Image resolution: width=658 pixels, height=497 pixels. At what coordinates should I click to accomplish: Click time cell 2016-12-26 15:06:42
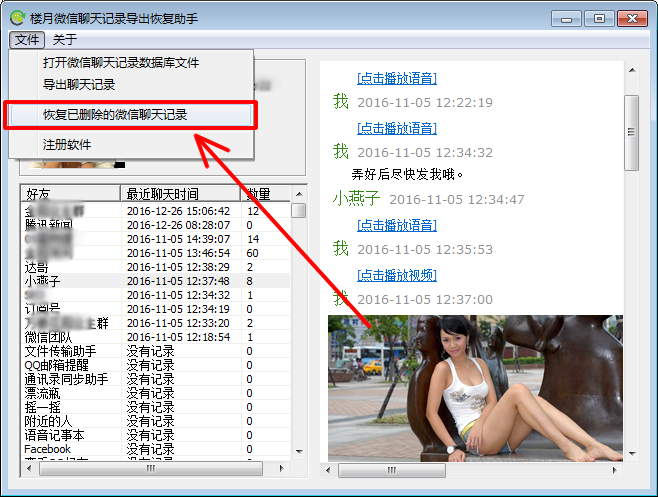click(x=179, y=211)
